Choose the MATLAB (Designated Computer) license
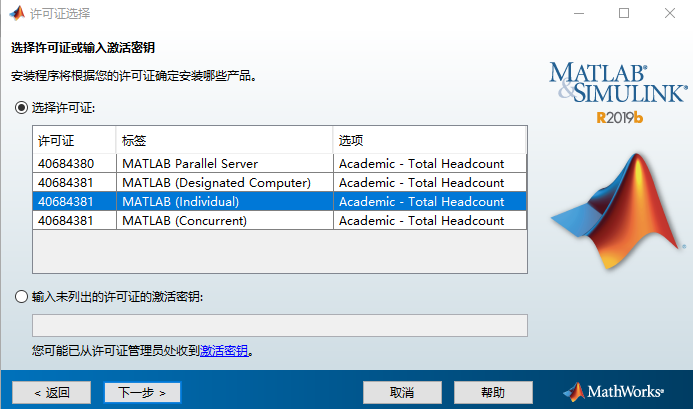 279,183
